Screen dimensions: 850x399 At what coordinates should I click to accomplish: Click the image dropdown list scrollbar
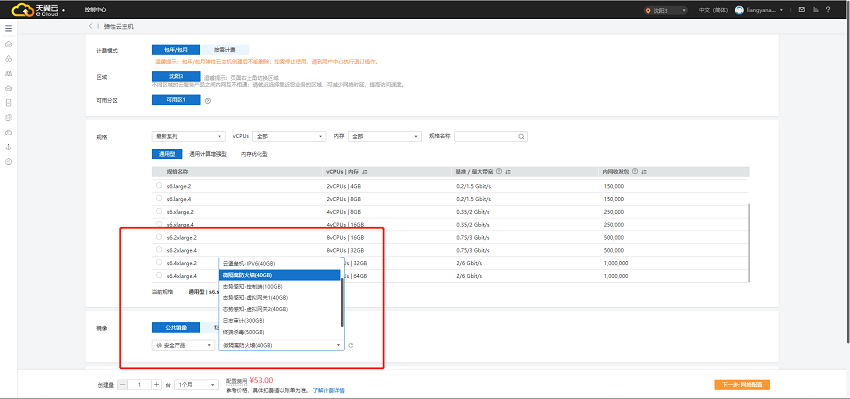(x=342, y=303)
